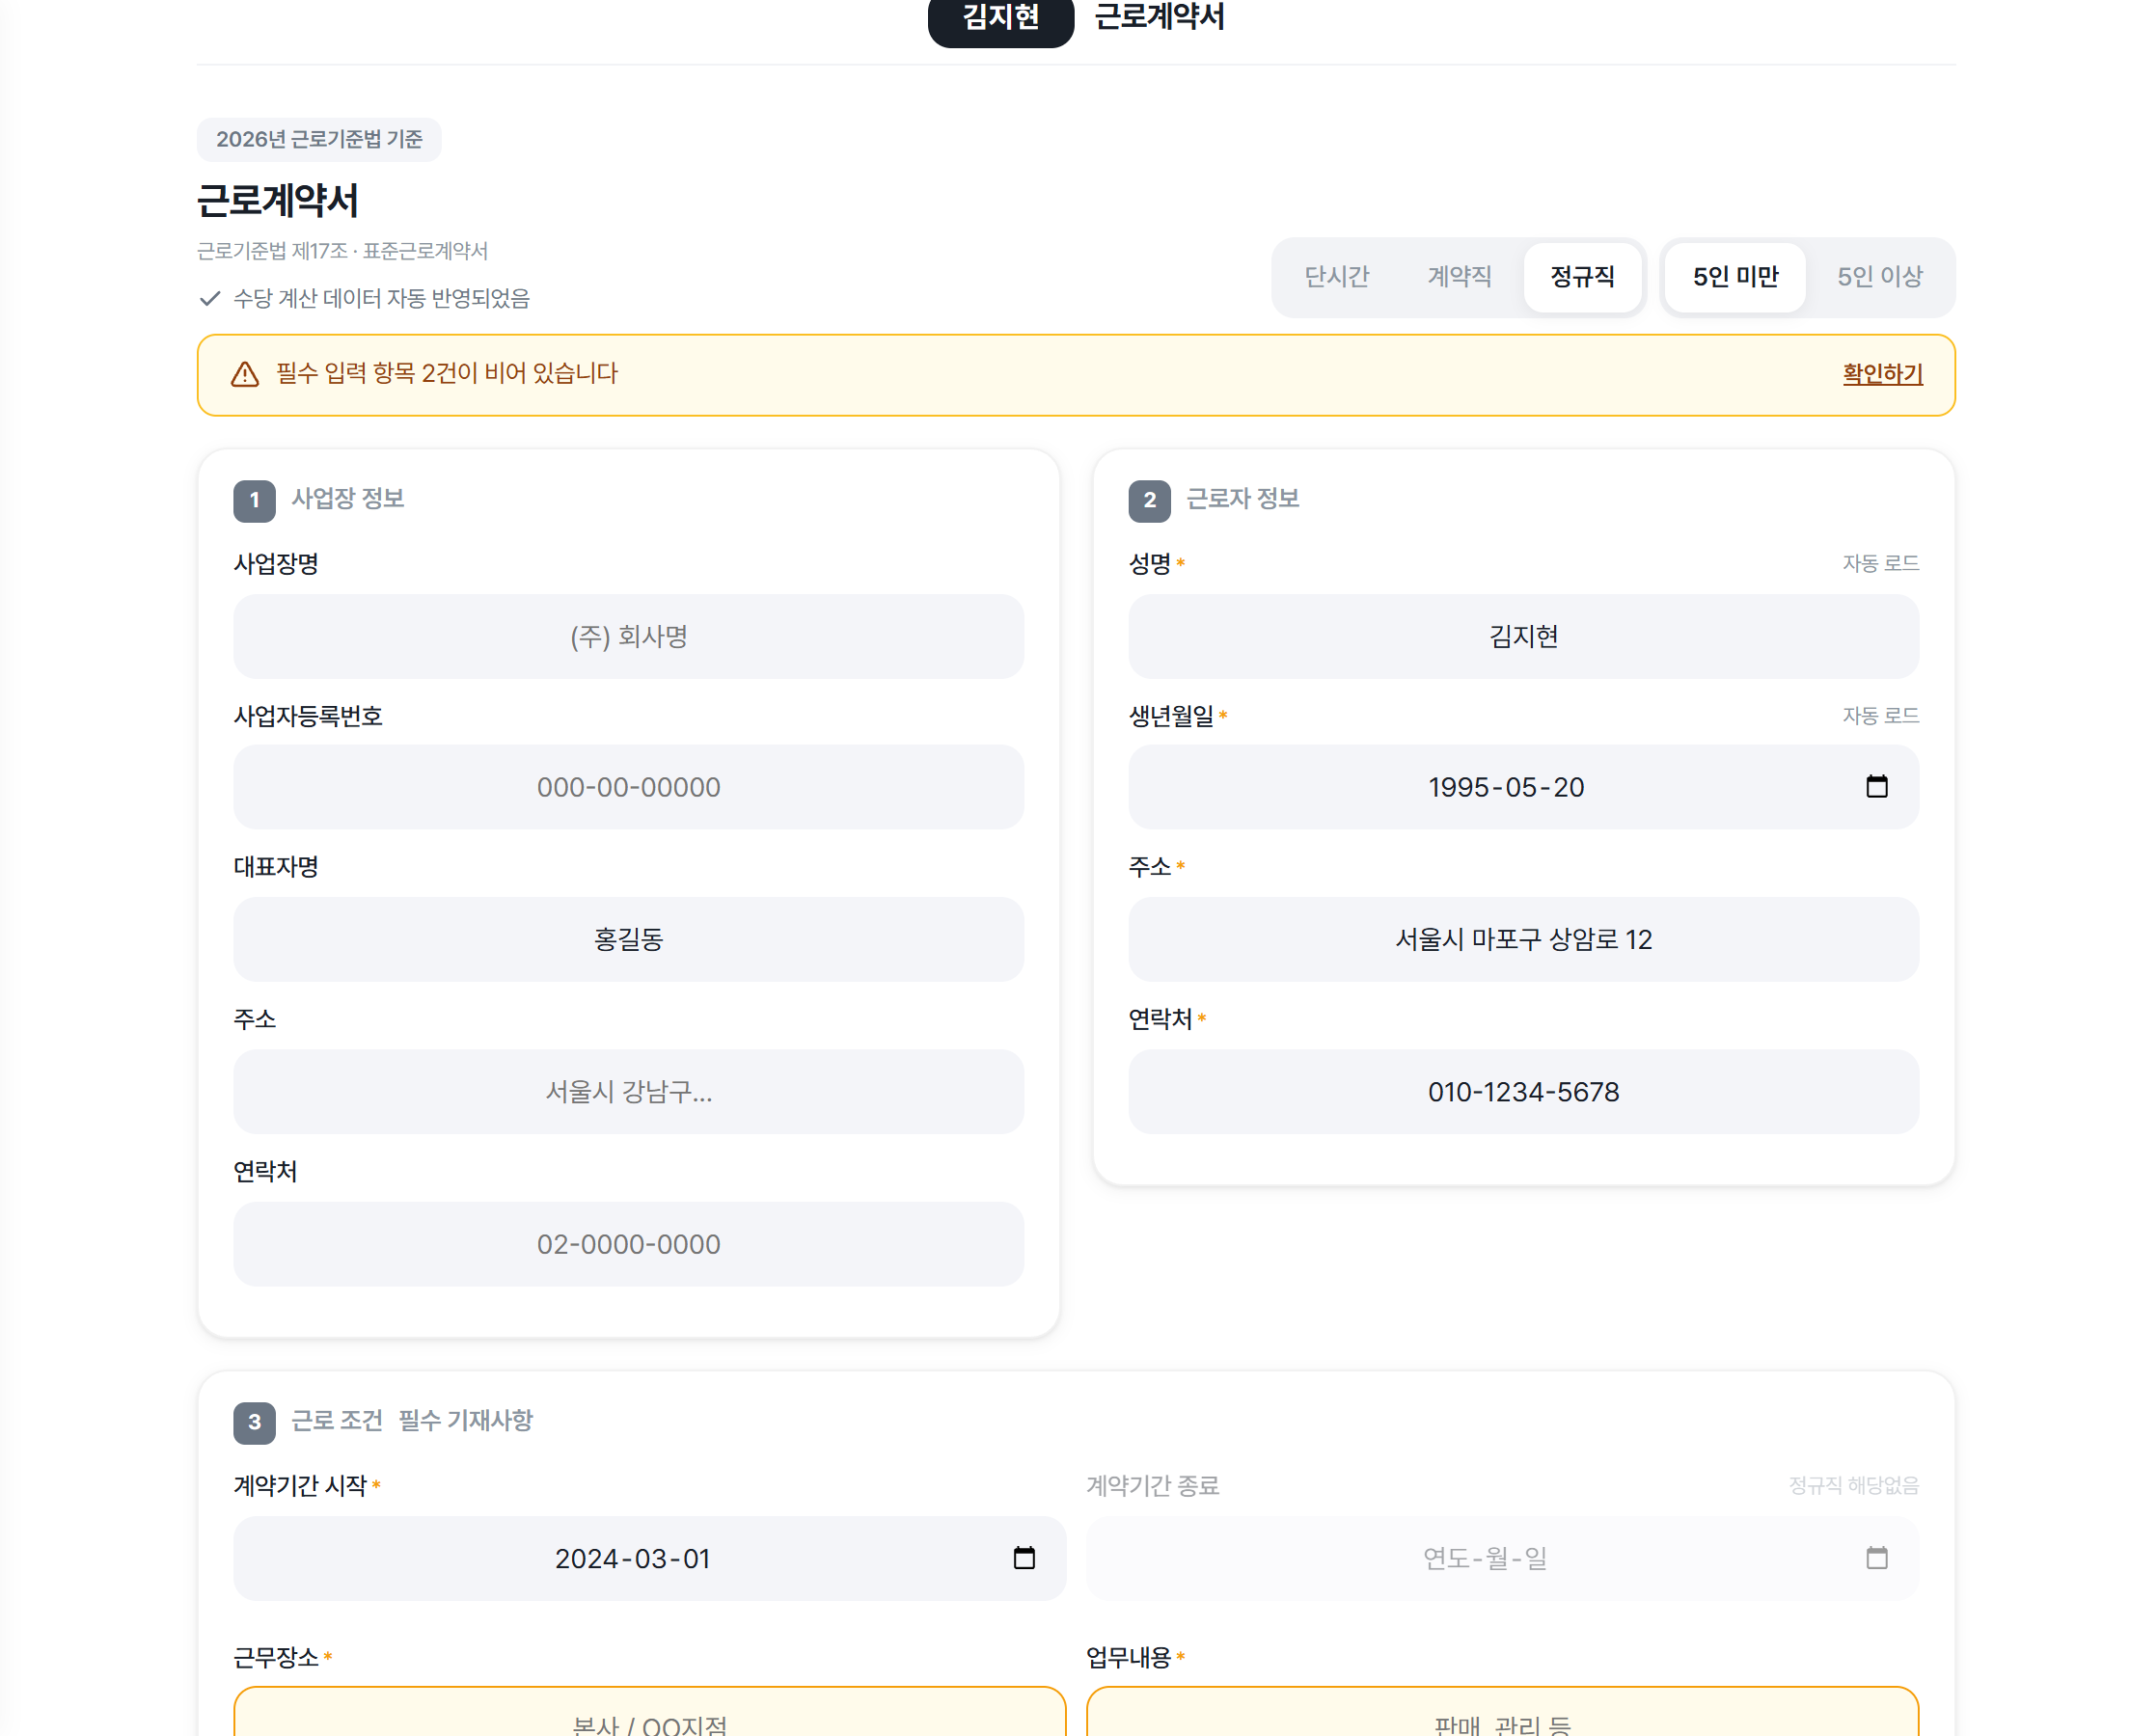Image resolution: width=2130 pixels, height=1736 pixels.
Task: Open the birthdate calendar picker icon
Action: [x=1876, y=787]
